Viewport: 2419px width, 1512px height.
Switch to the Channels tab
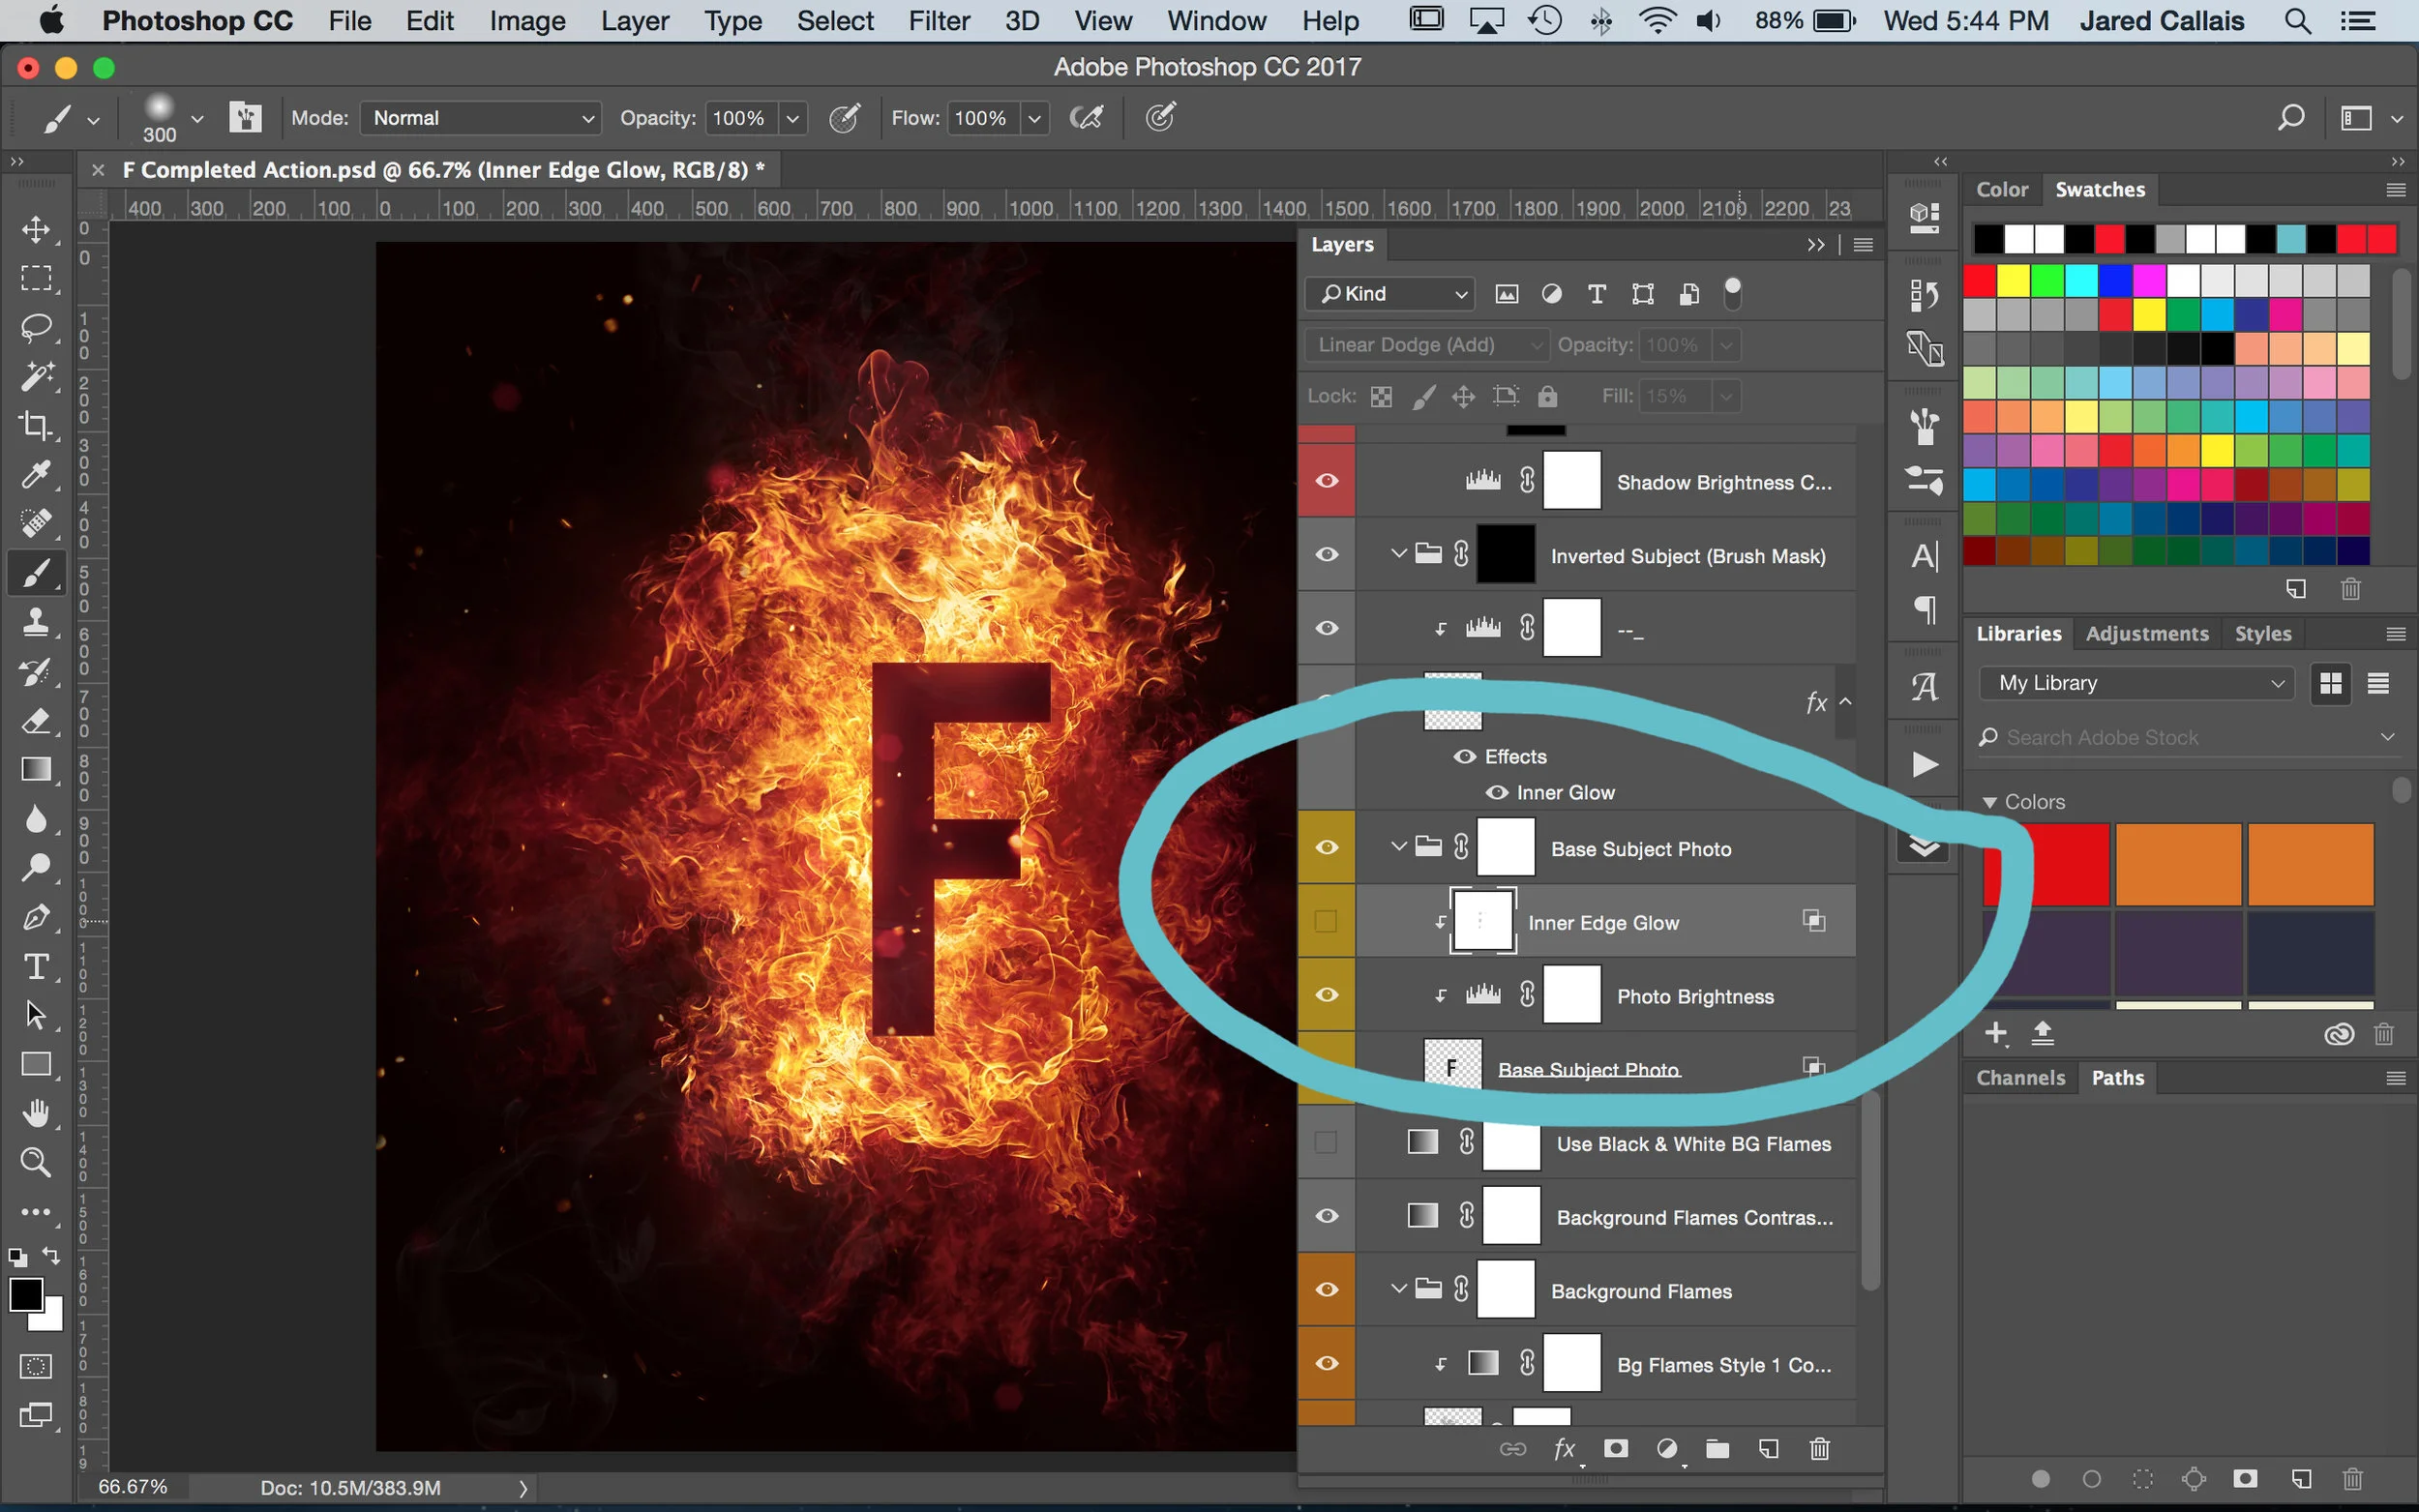[2020, 1078]
